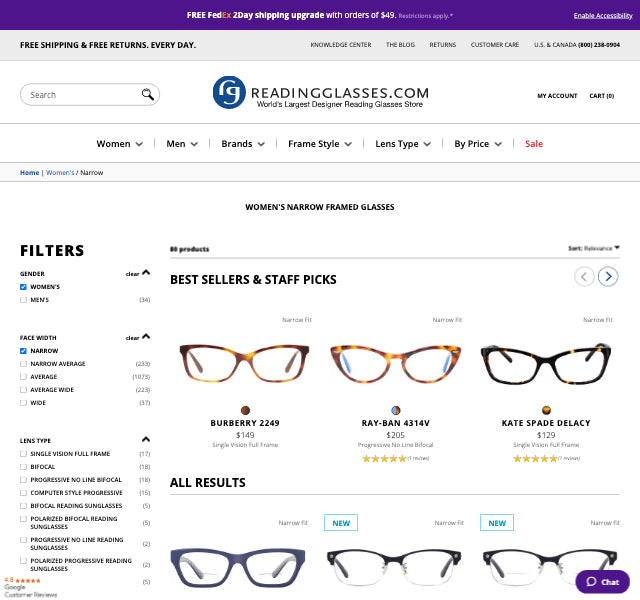This screenshot has width=640, height=600.
Task: Click Enable Accessibility link
Action: click(x=603, y=16)
